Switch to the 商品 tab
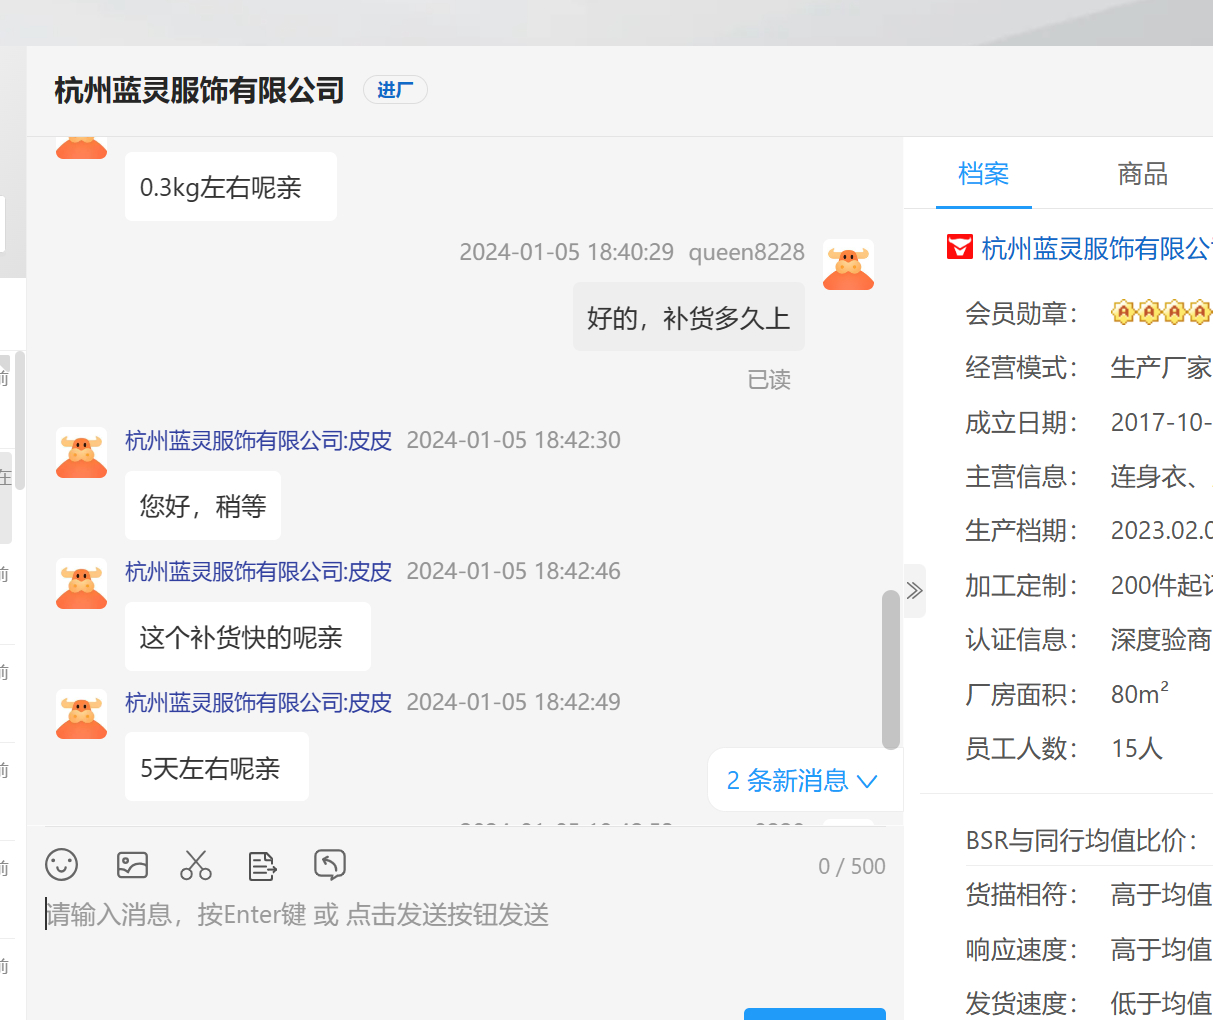 point(1142,174)
